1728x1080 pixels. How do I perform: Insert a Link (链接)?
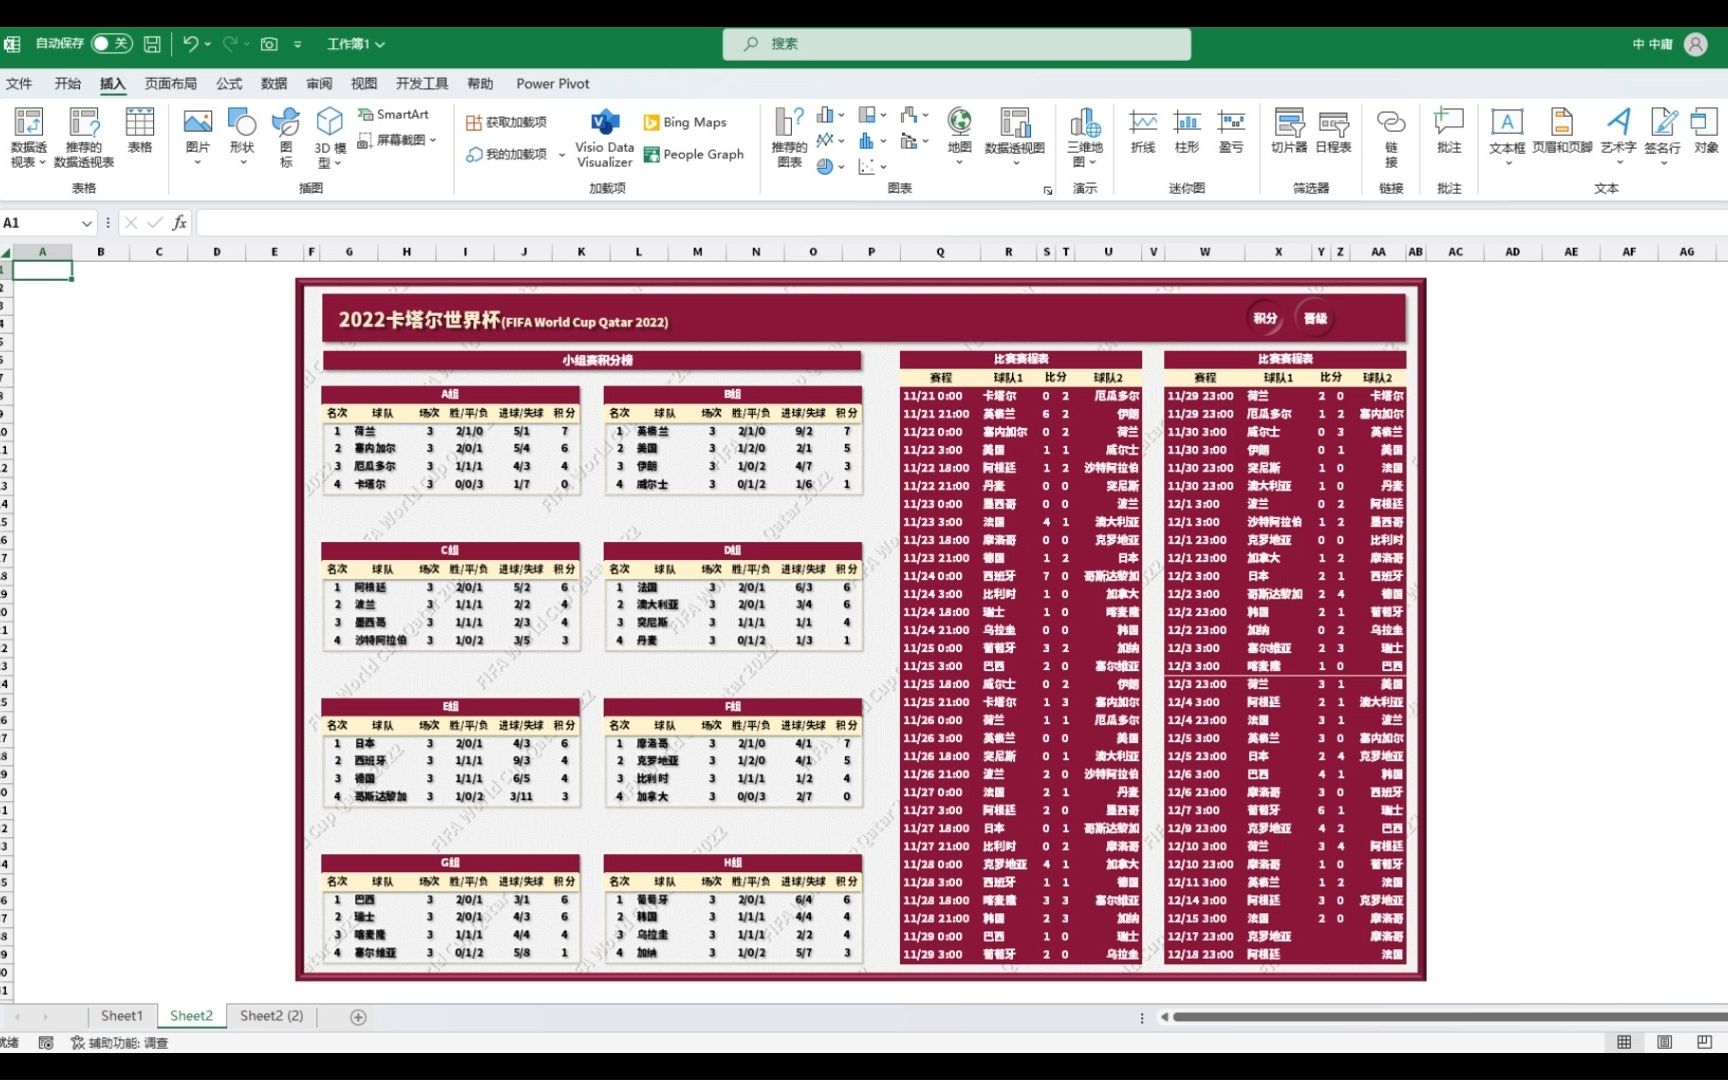[1391, 137]
